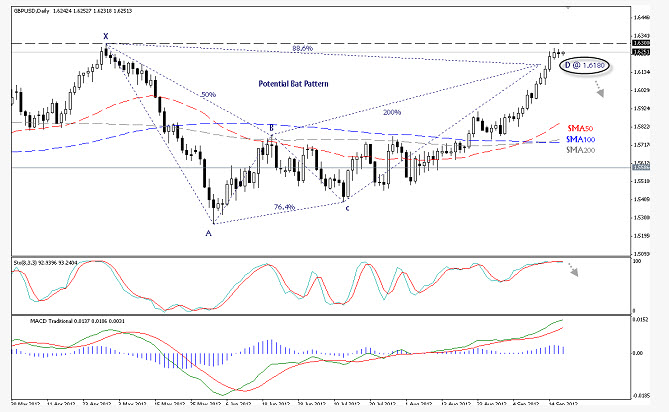Click the '1.6029' price axis label

pyautogui.click(x=642, y=90)
